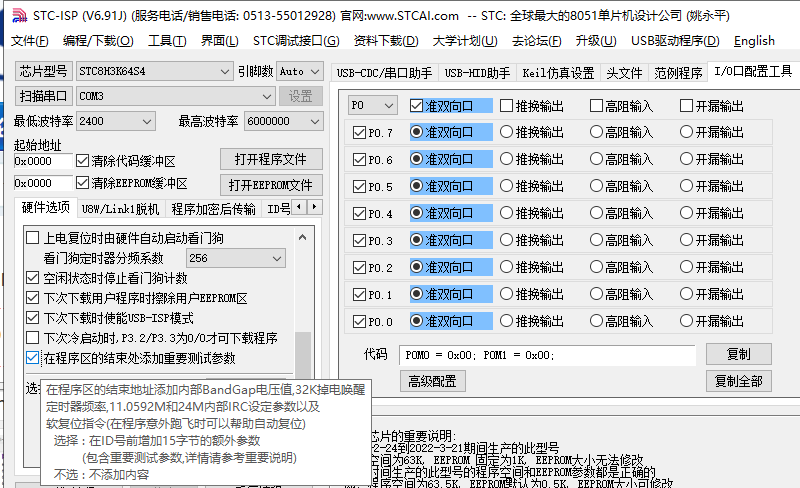The width and height of the screenshot is (800, 488).
Task: Click the 代码 P0M0/P0M1 text field
Action: pyautogui.click(x=547, y=355)
